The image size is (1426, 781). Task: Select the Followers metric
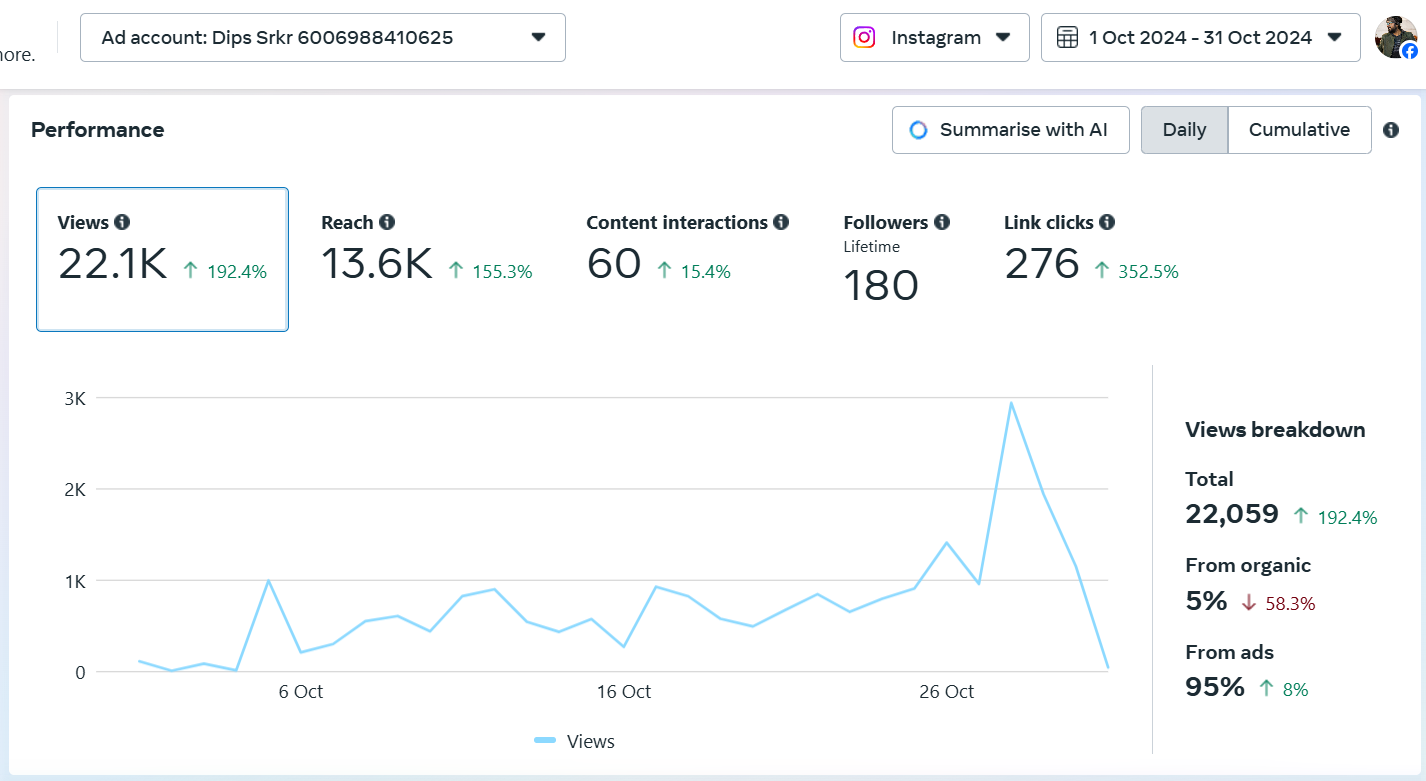(x=896, y=260)
